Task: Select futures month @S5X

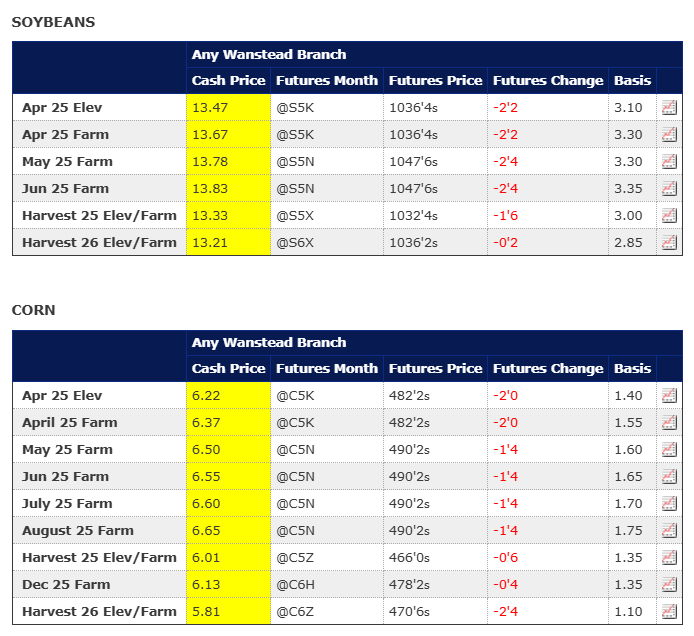Action: click(x=295, y=216)
